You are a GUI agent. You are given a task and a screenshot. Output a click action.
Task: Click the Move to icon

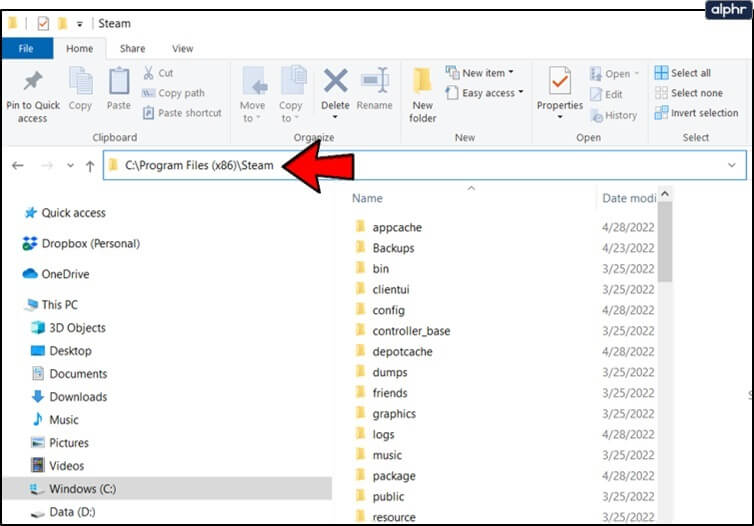pos(253,81)
